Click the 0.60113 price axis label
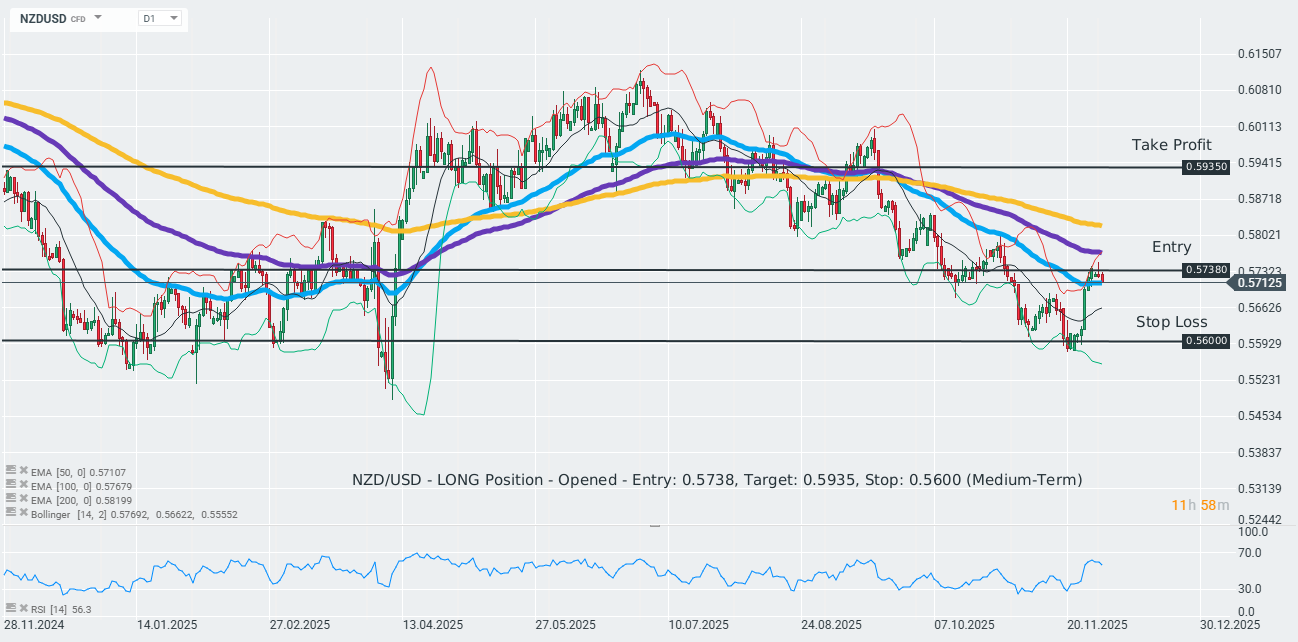The width and height of the screenshot is (1298, 642). [1259, 126]
